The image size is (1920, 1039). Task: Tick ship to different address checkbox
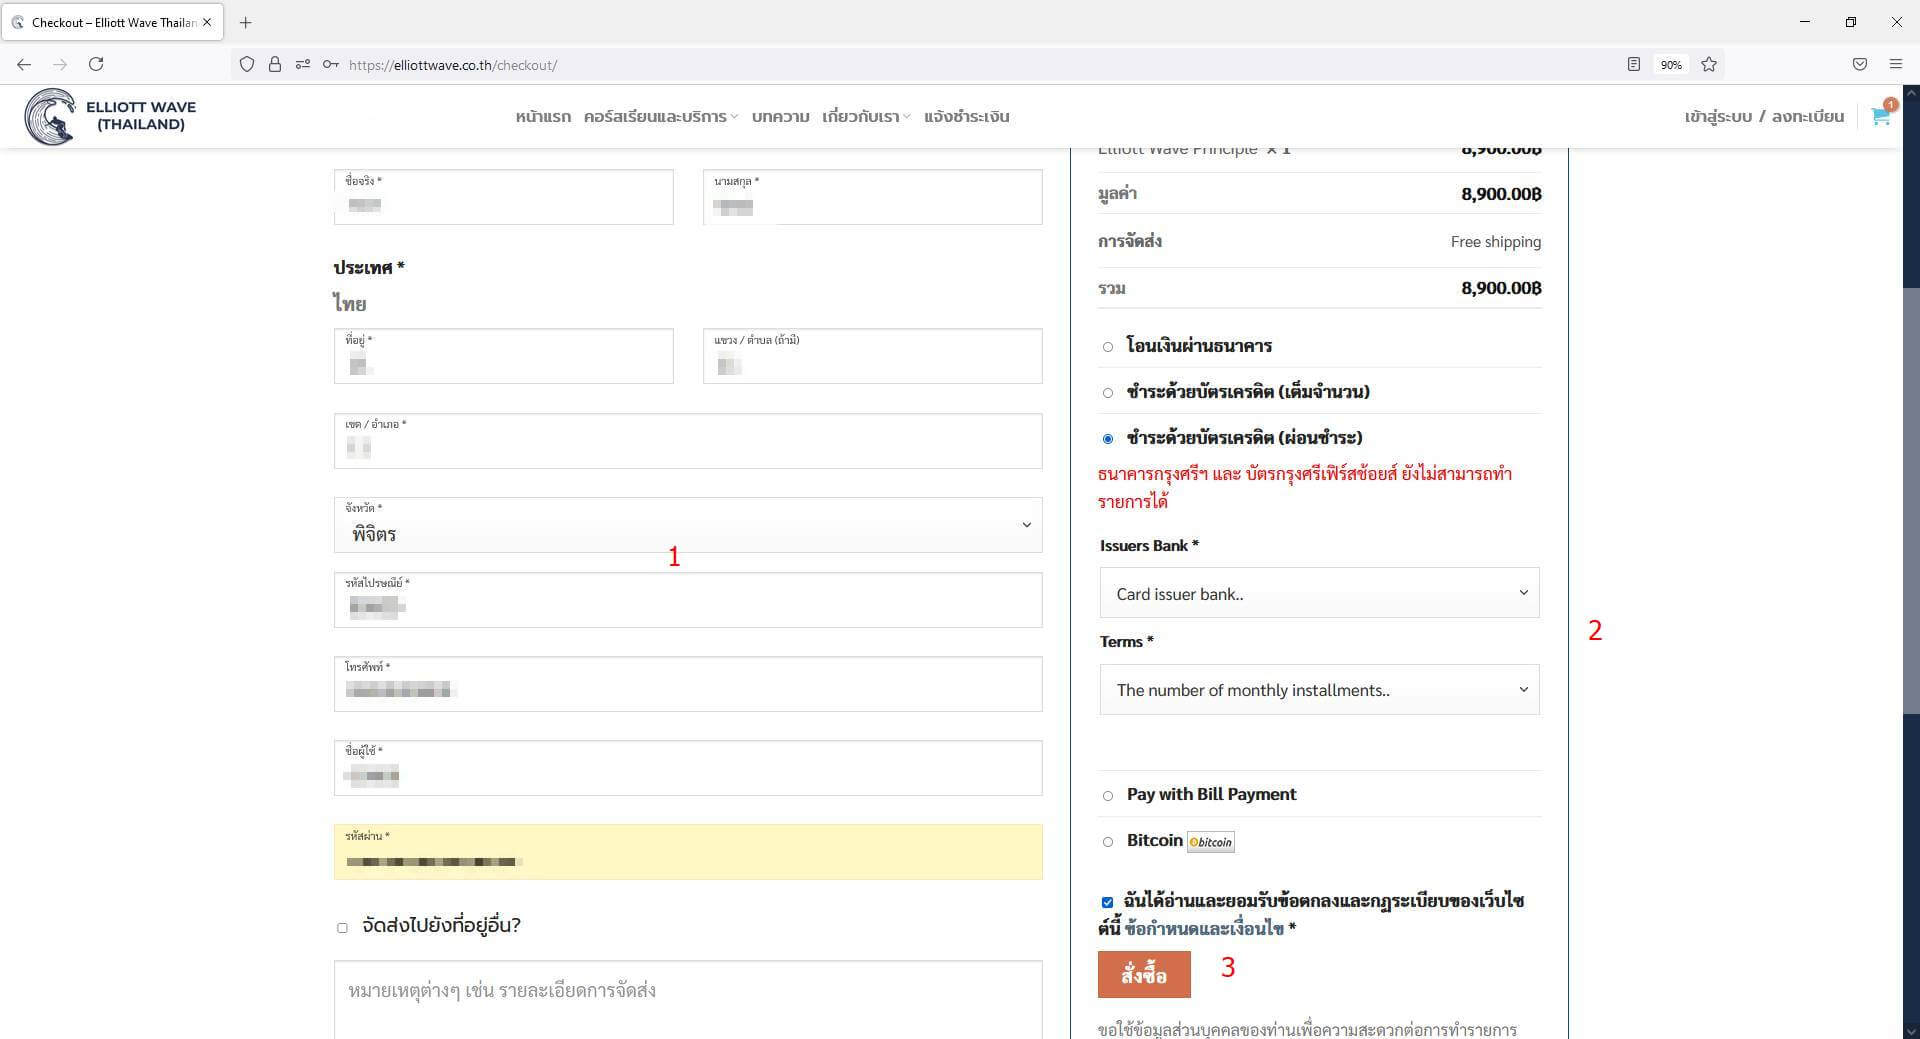click(342, 927)
